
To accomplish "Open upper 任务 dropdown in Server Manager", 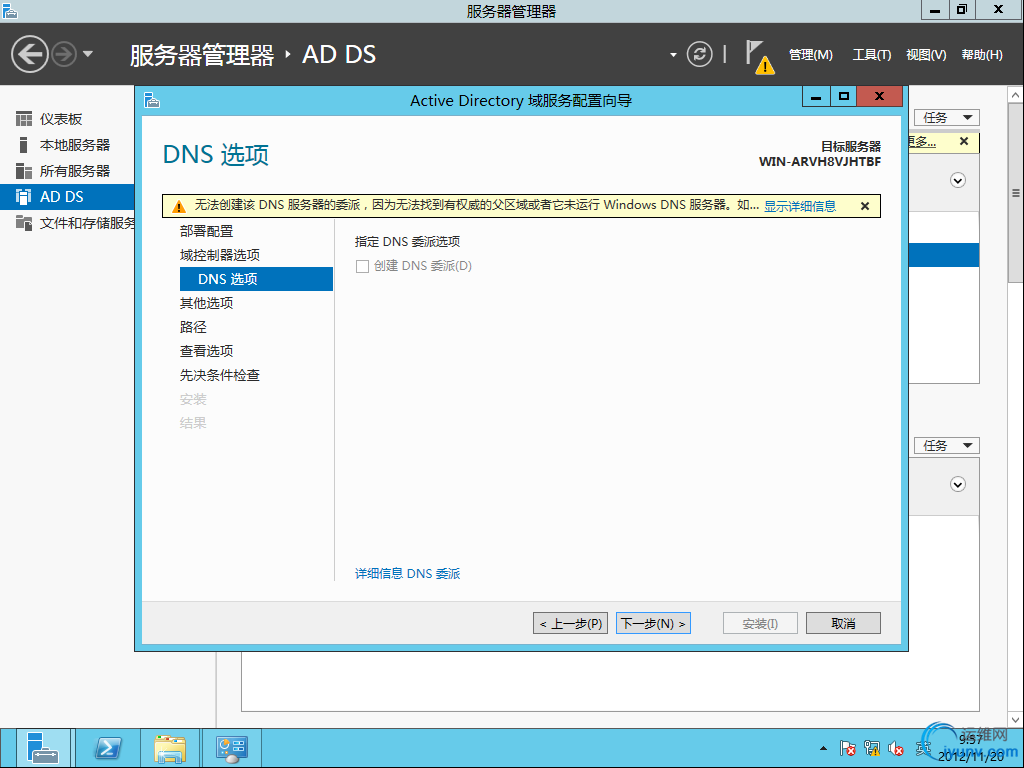I will point(946,118).
